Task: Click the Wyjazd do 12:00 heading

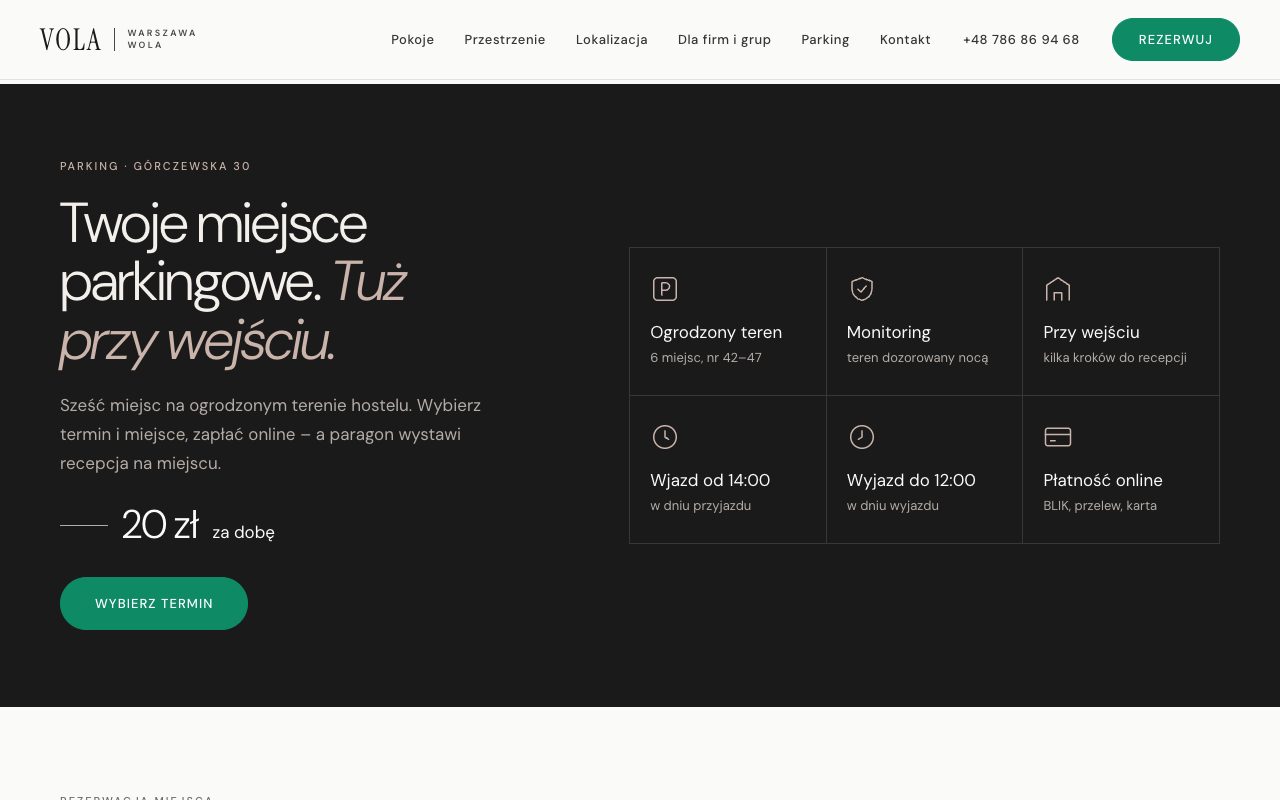Action: coord(911,480)
